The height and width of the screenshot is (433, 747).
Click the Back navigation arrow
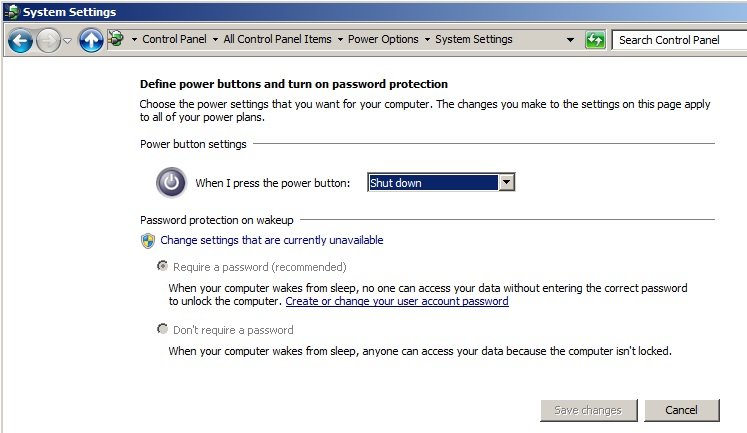click(x=20, y=41)
